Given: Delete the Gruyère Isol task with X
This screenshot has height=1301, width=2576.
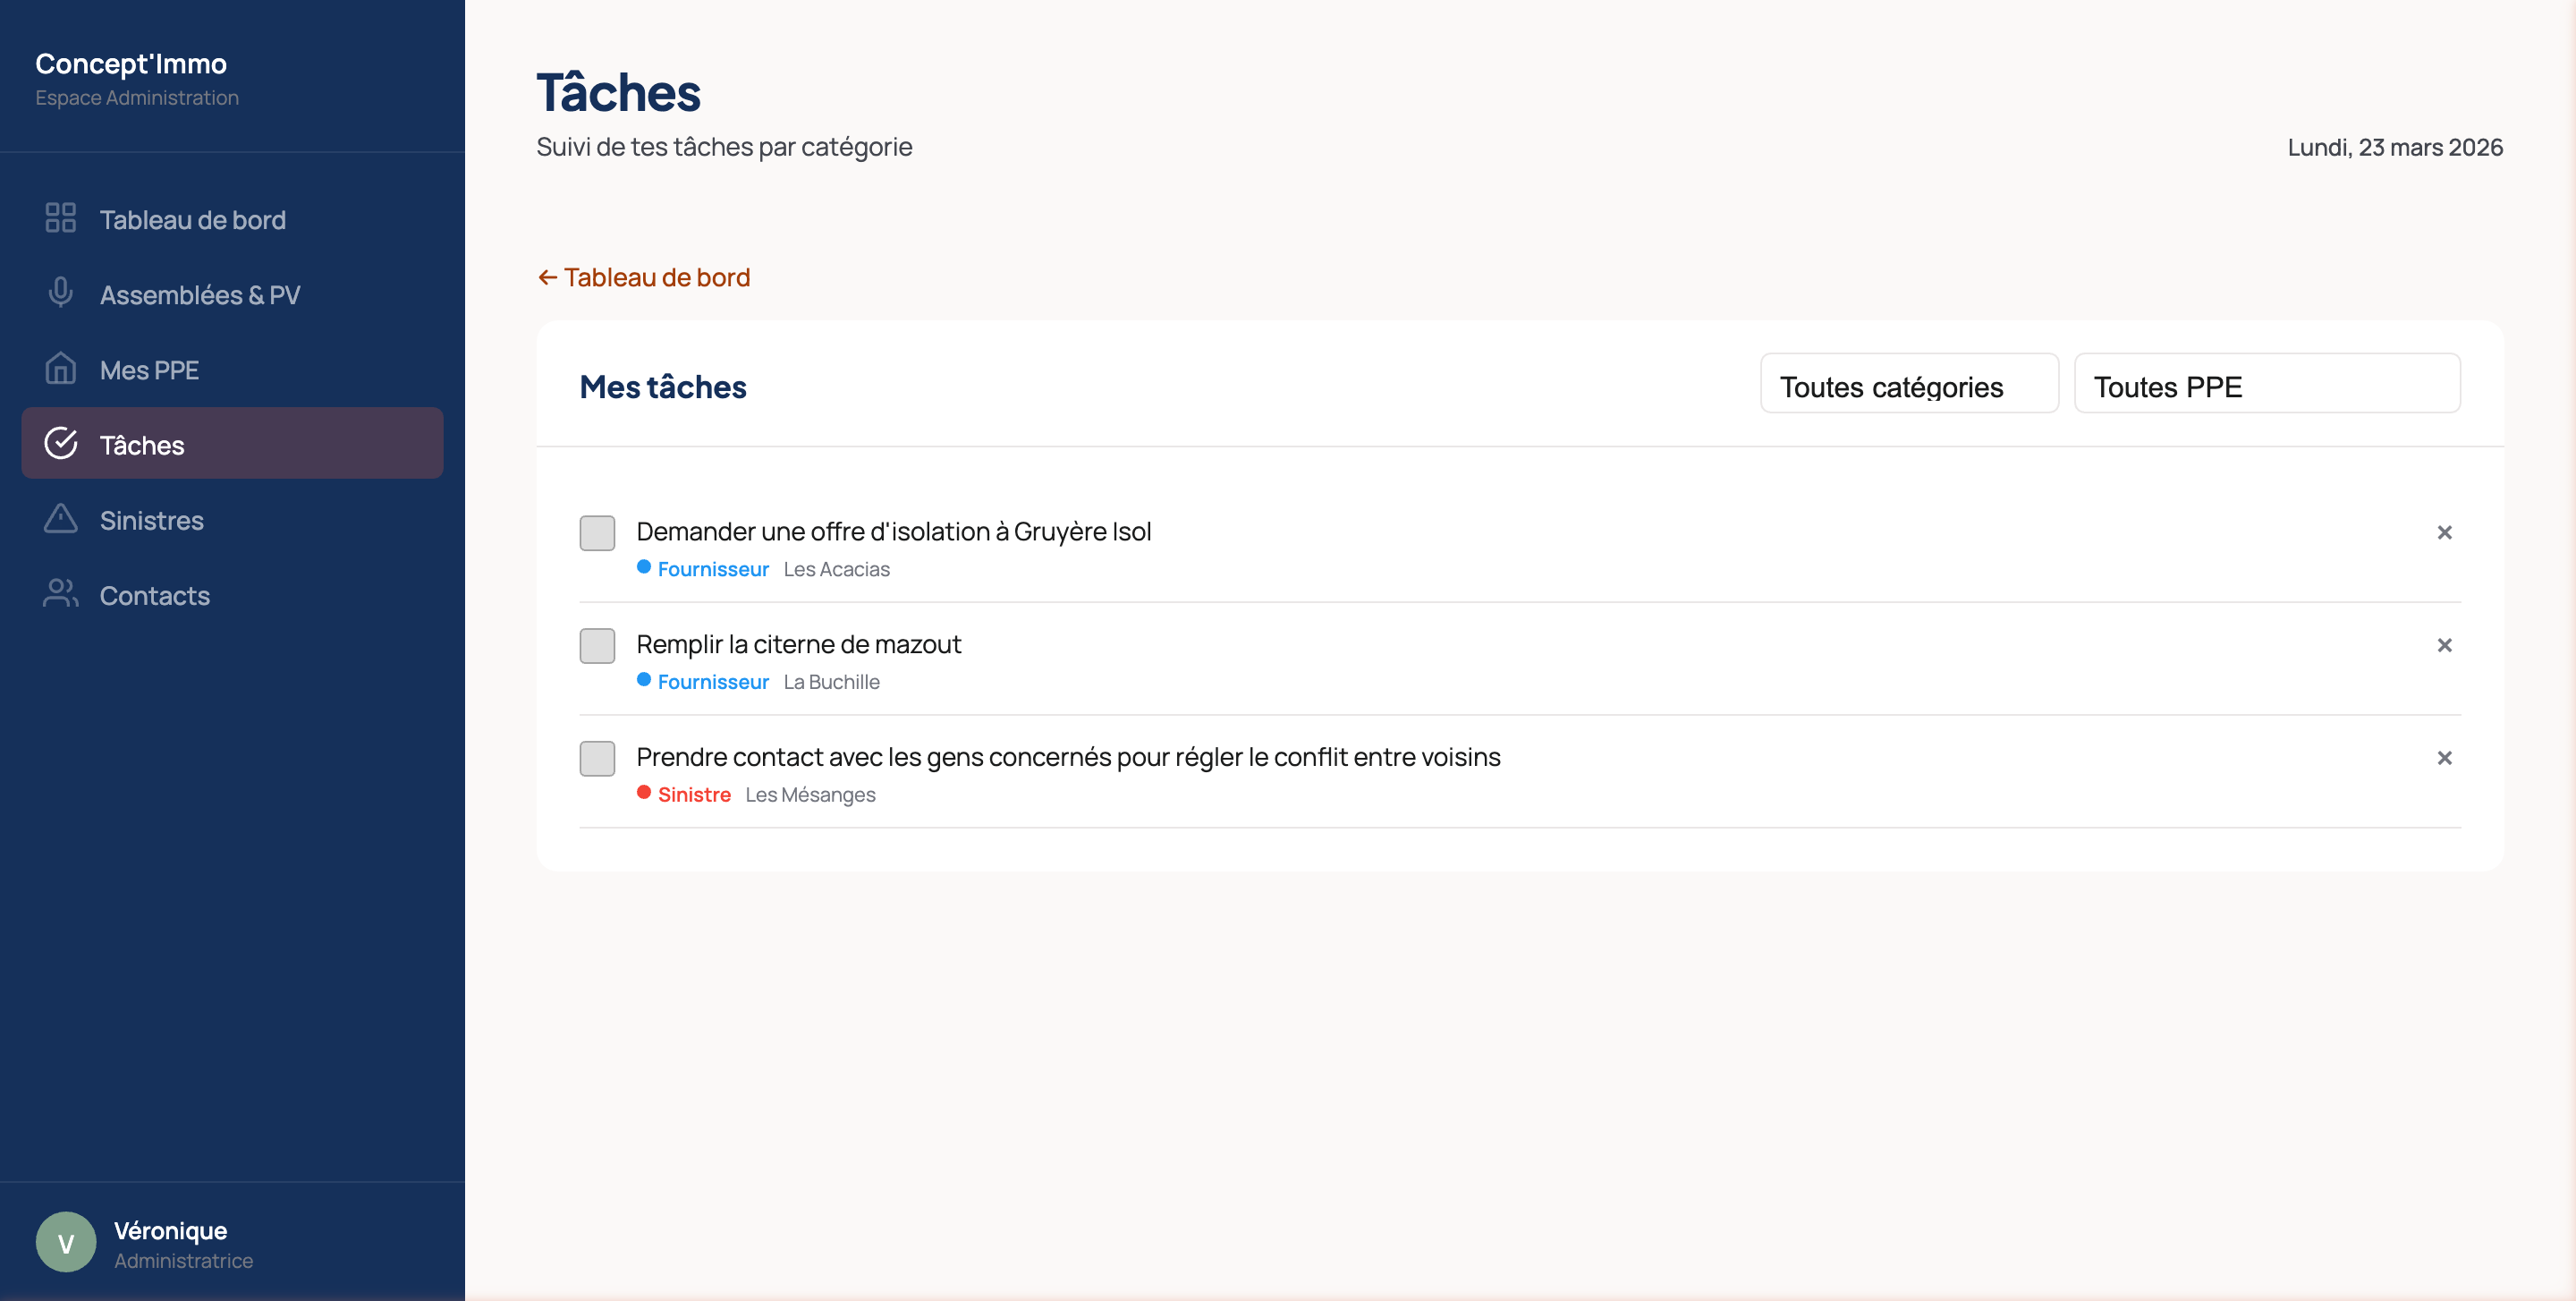Looking at the screenshot, I should click(2444, 533).
